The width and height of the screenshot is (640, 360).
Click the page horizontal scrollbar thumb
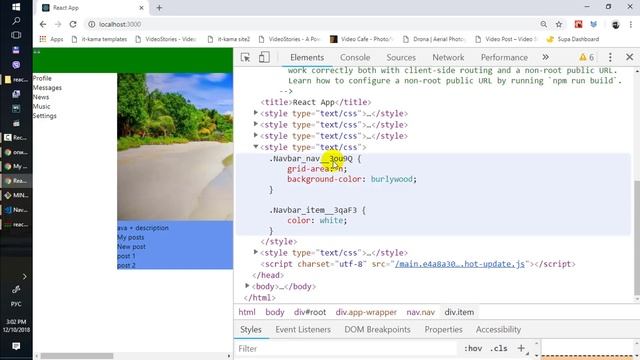(x=76, y=356)
